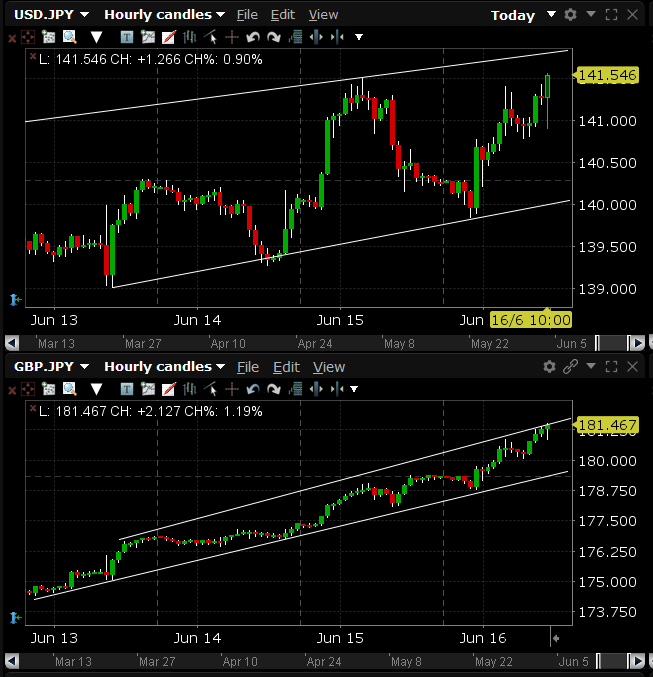
Task: Select the line pointer tool in GBP.JPY toolbar
Action: (x=210, y=389)
